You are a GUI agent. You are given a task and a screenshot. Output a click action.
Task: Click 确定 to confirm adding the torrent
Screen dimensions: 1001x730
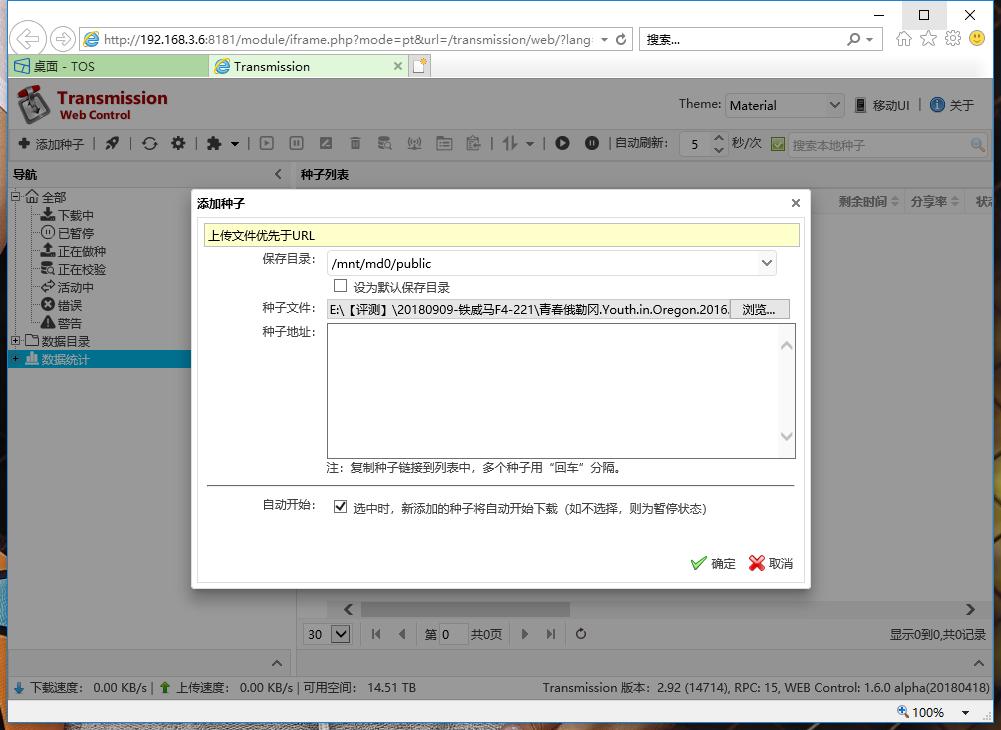[x=713, y=563]
